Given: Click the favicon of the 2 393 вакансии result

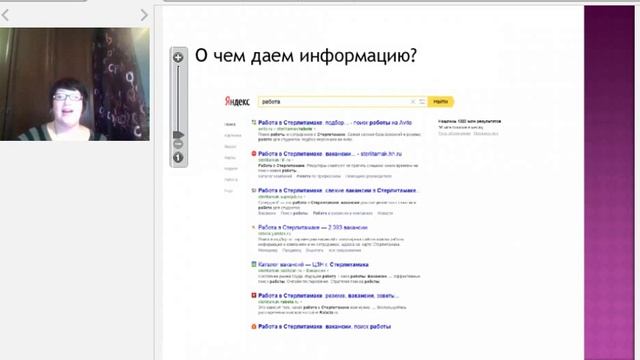Looking at the screenshot, I should coord(253,227).
